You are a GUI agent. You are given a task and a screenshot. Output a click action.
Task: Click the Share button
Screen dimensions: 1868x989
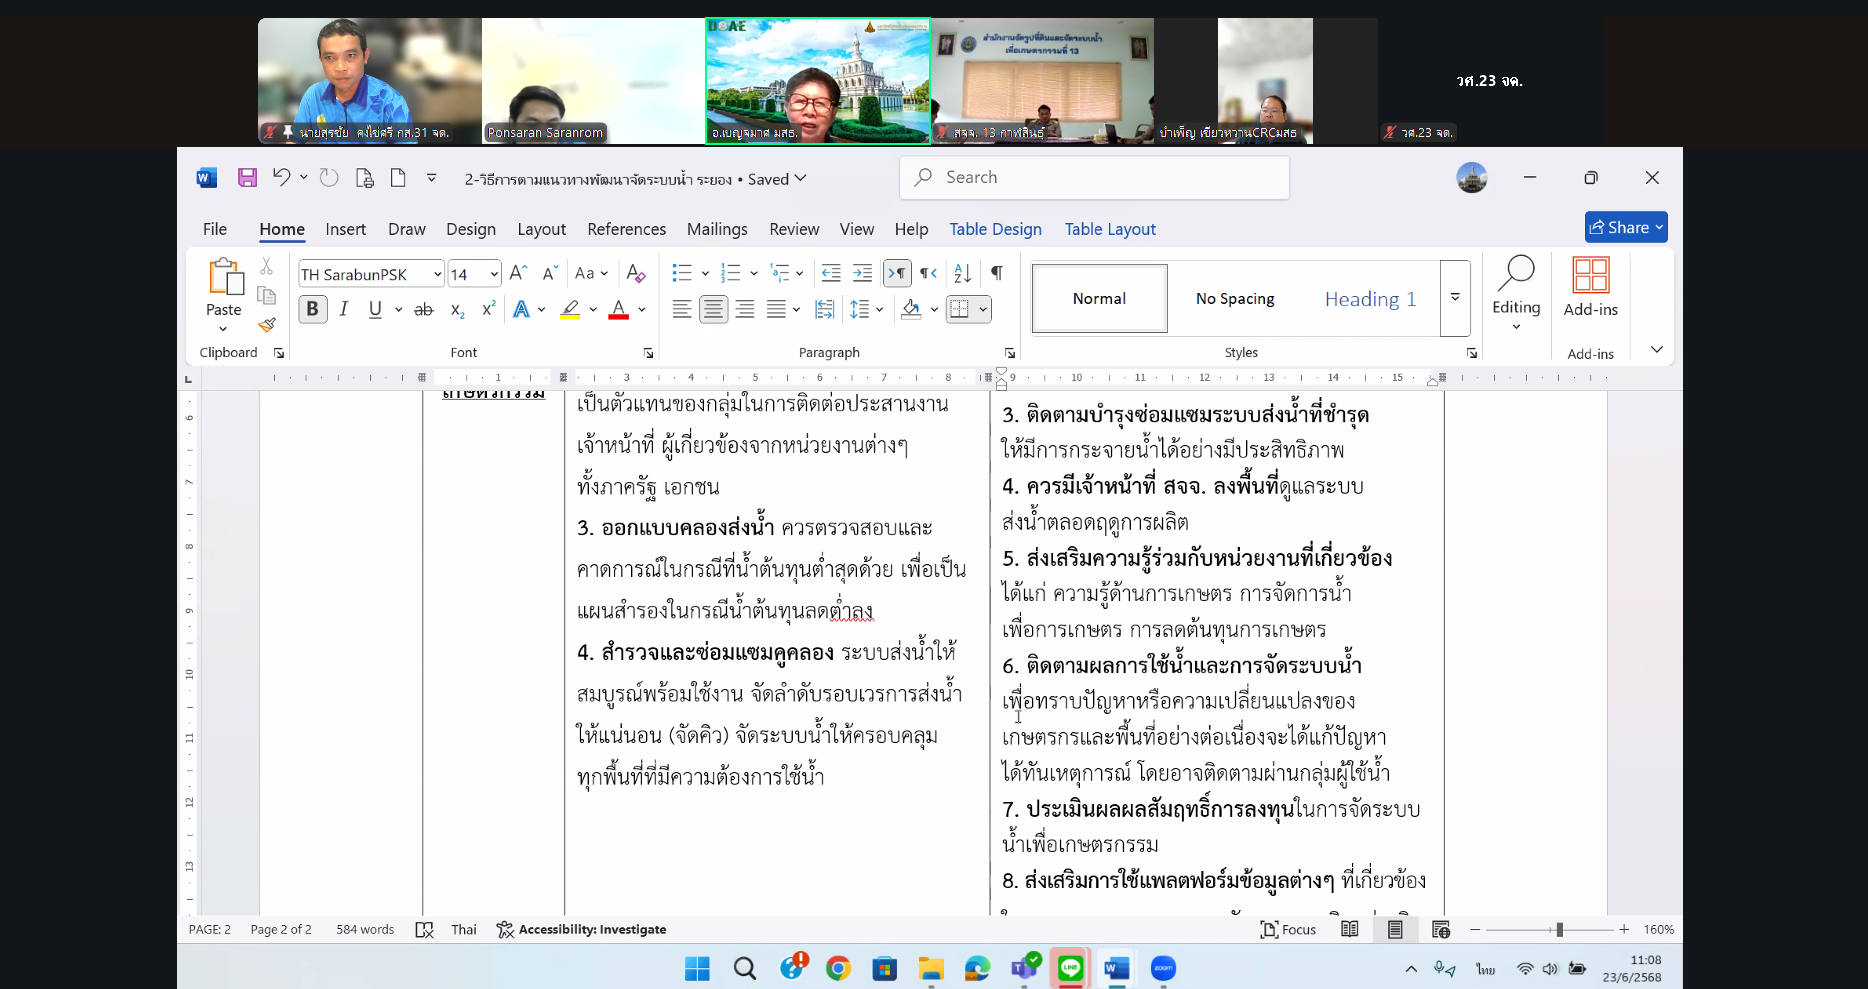[1626, 227]
